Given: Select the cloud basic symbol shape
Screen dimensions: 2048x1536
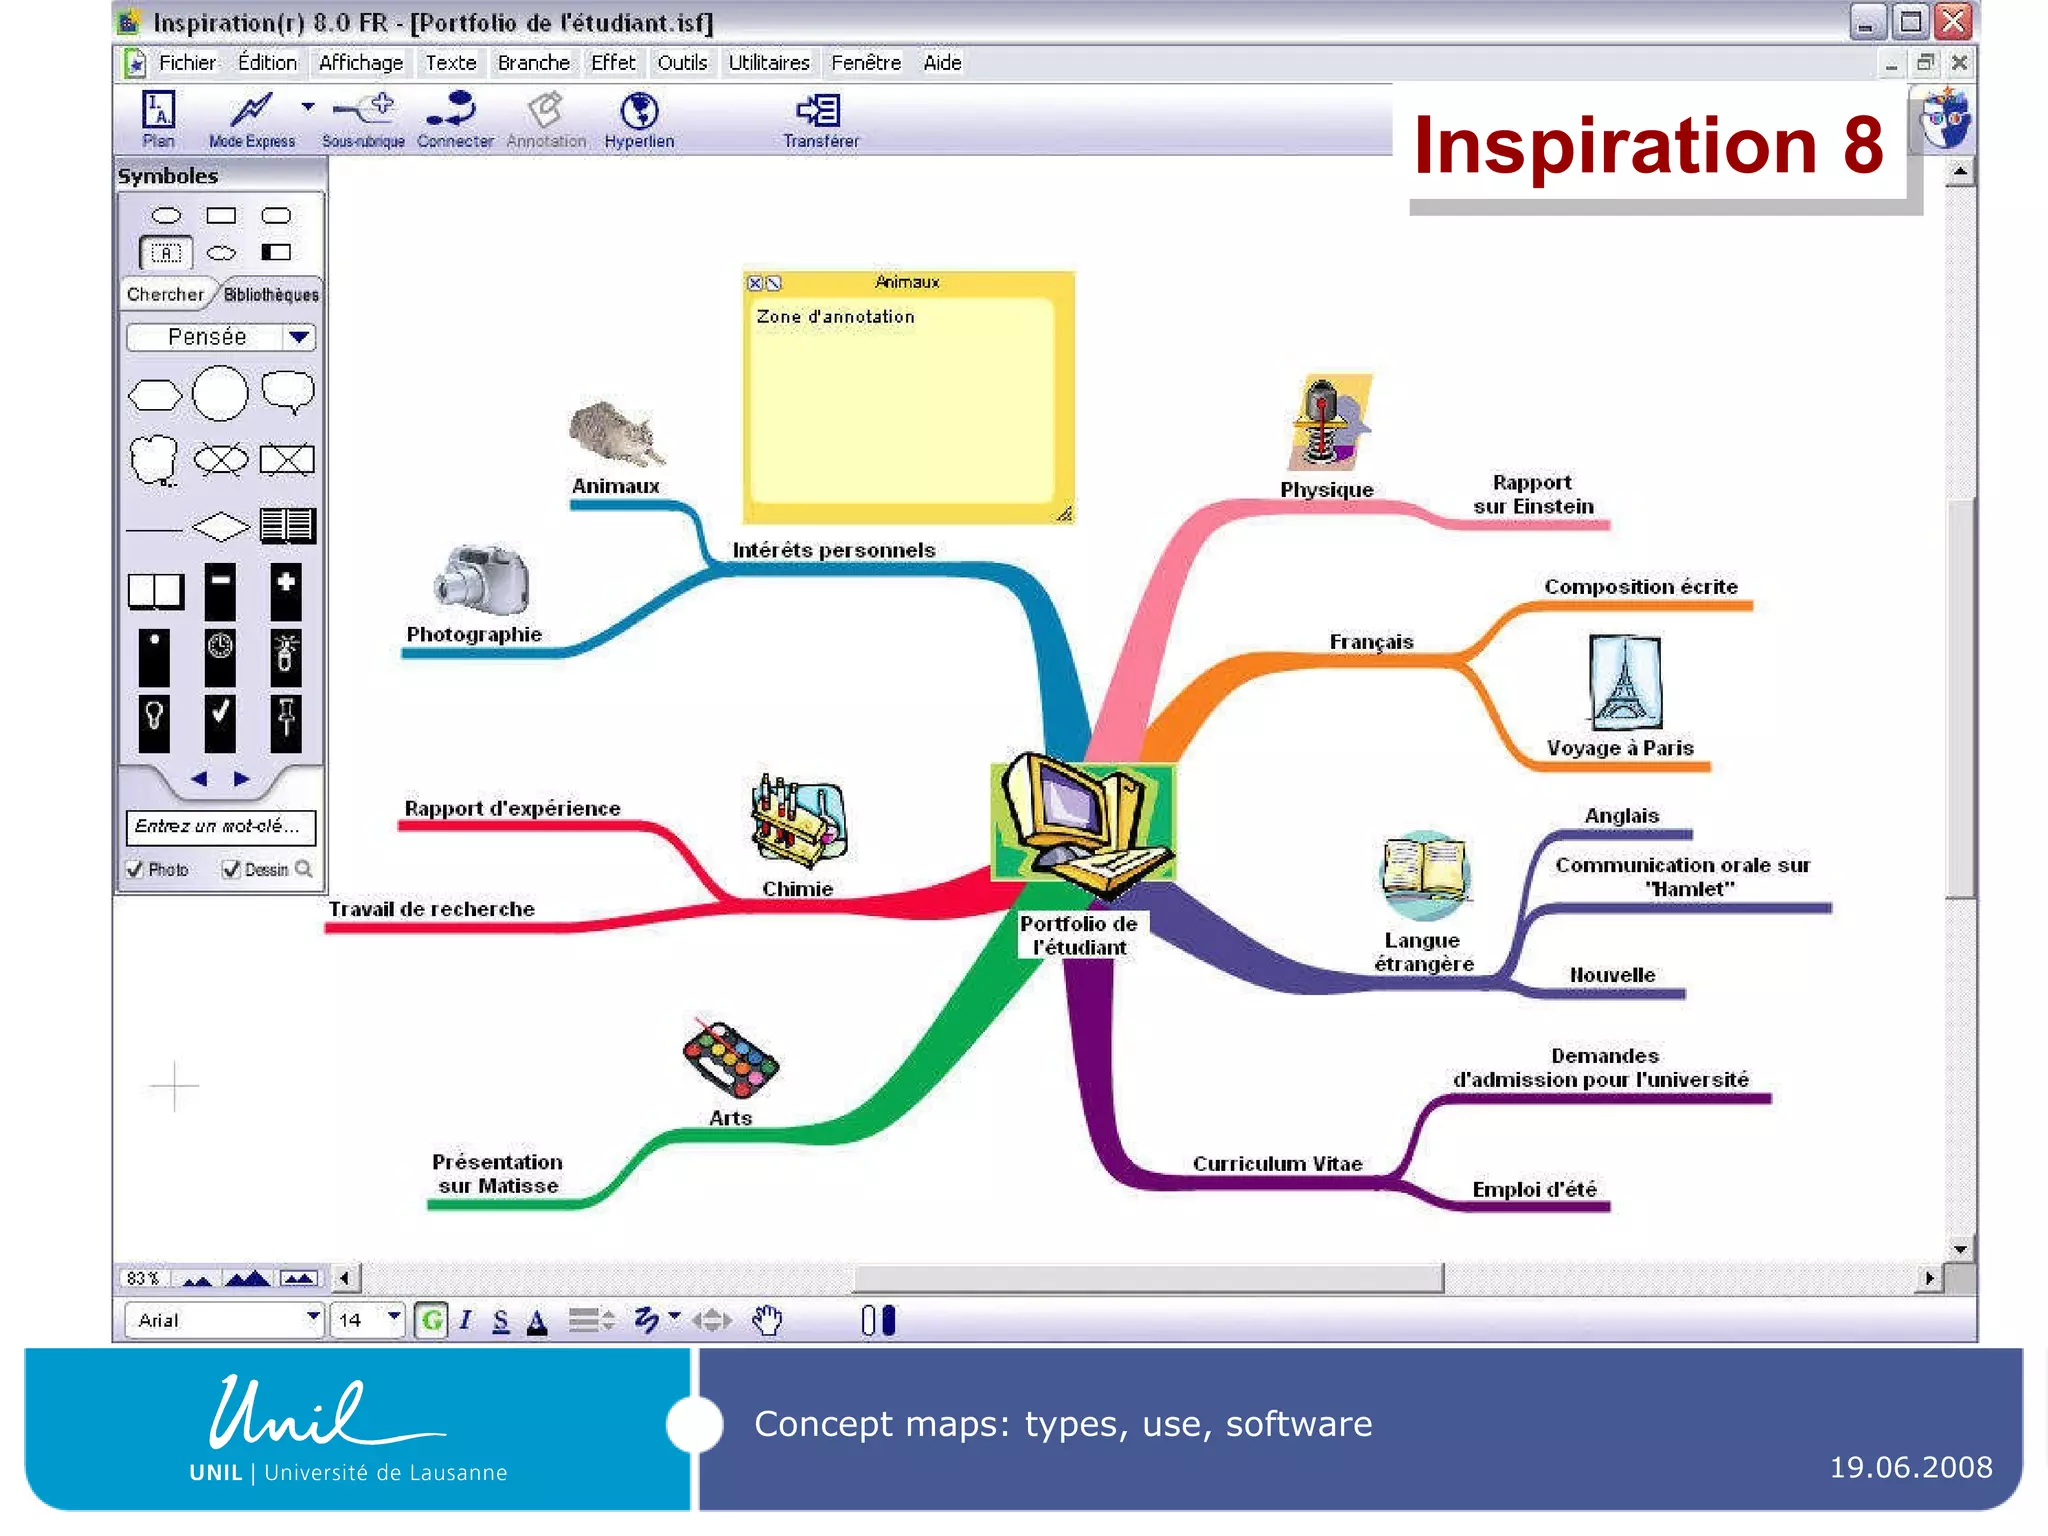Looking at the screenshot, I should pyautogui.click(x=221, y=253).
